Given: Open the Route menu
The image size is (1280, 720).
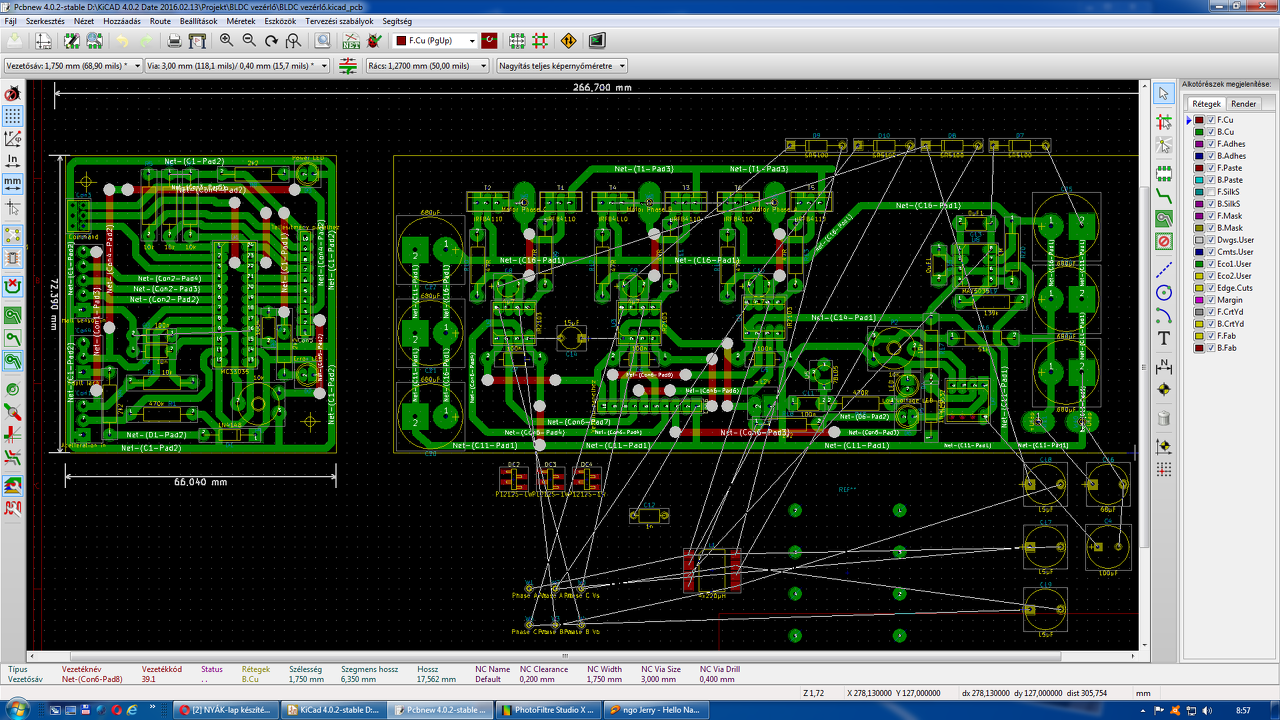Looking at the screenshot, I should [160, 21].
